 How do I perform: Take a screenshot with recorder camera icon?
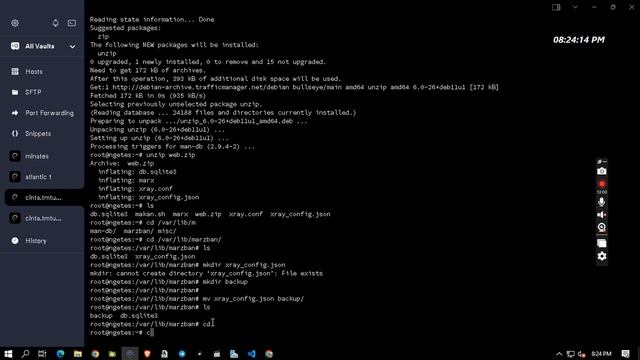pos(602,171)
